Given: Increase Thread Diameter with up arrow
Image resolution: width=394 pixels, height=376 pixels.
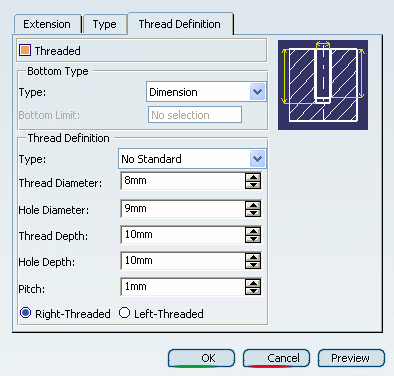Looking at the screenshot, I should (x=253, y=177).
